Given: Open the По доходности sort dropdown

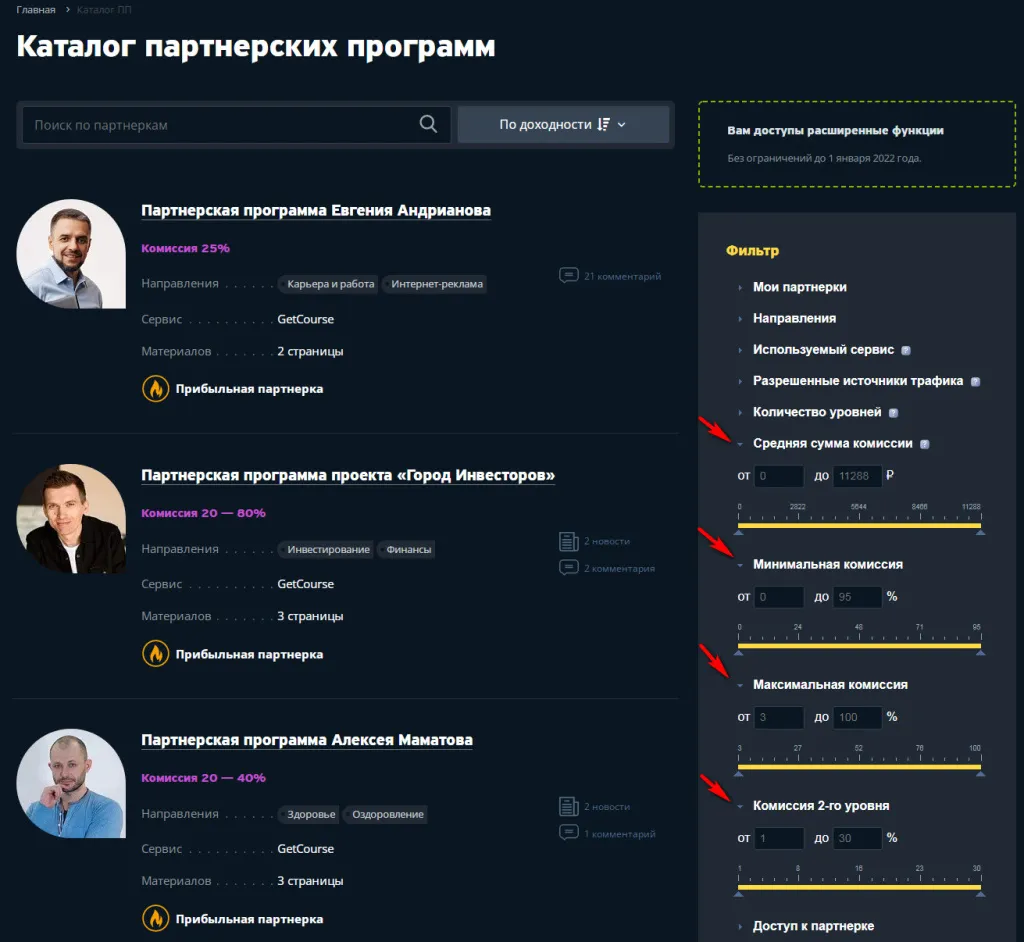Looking at the screenshot, I should [563, 125].
